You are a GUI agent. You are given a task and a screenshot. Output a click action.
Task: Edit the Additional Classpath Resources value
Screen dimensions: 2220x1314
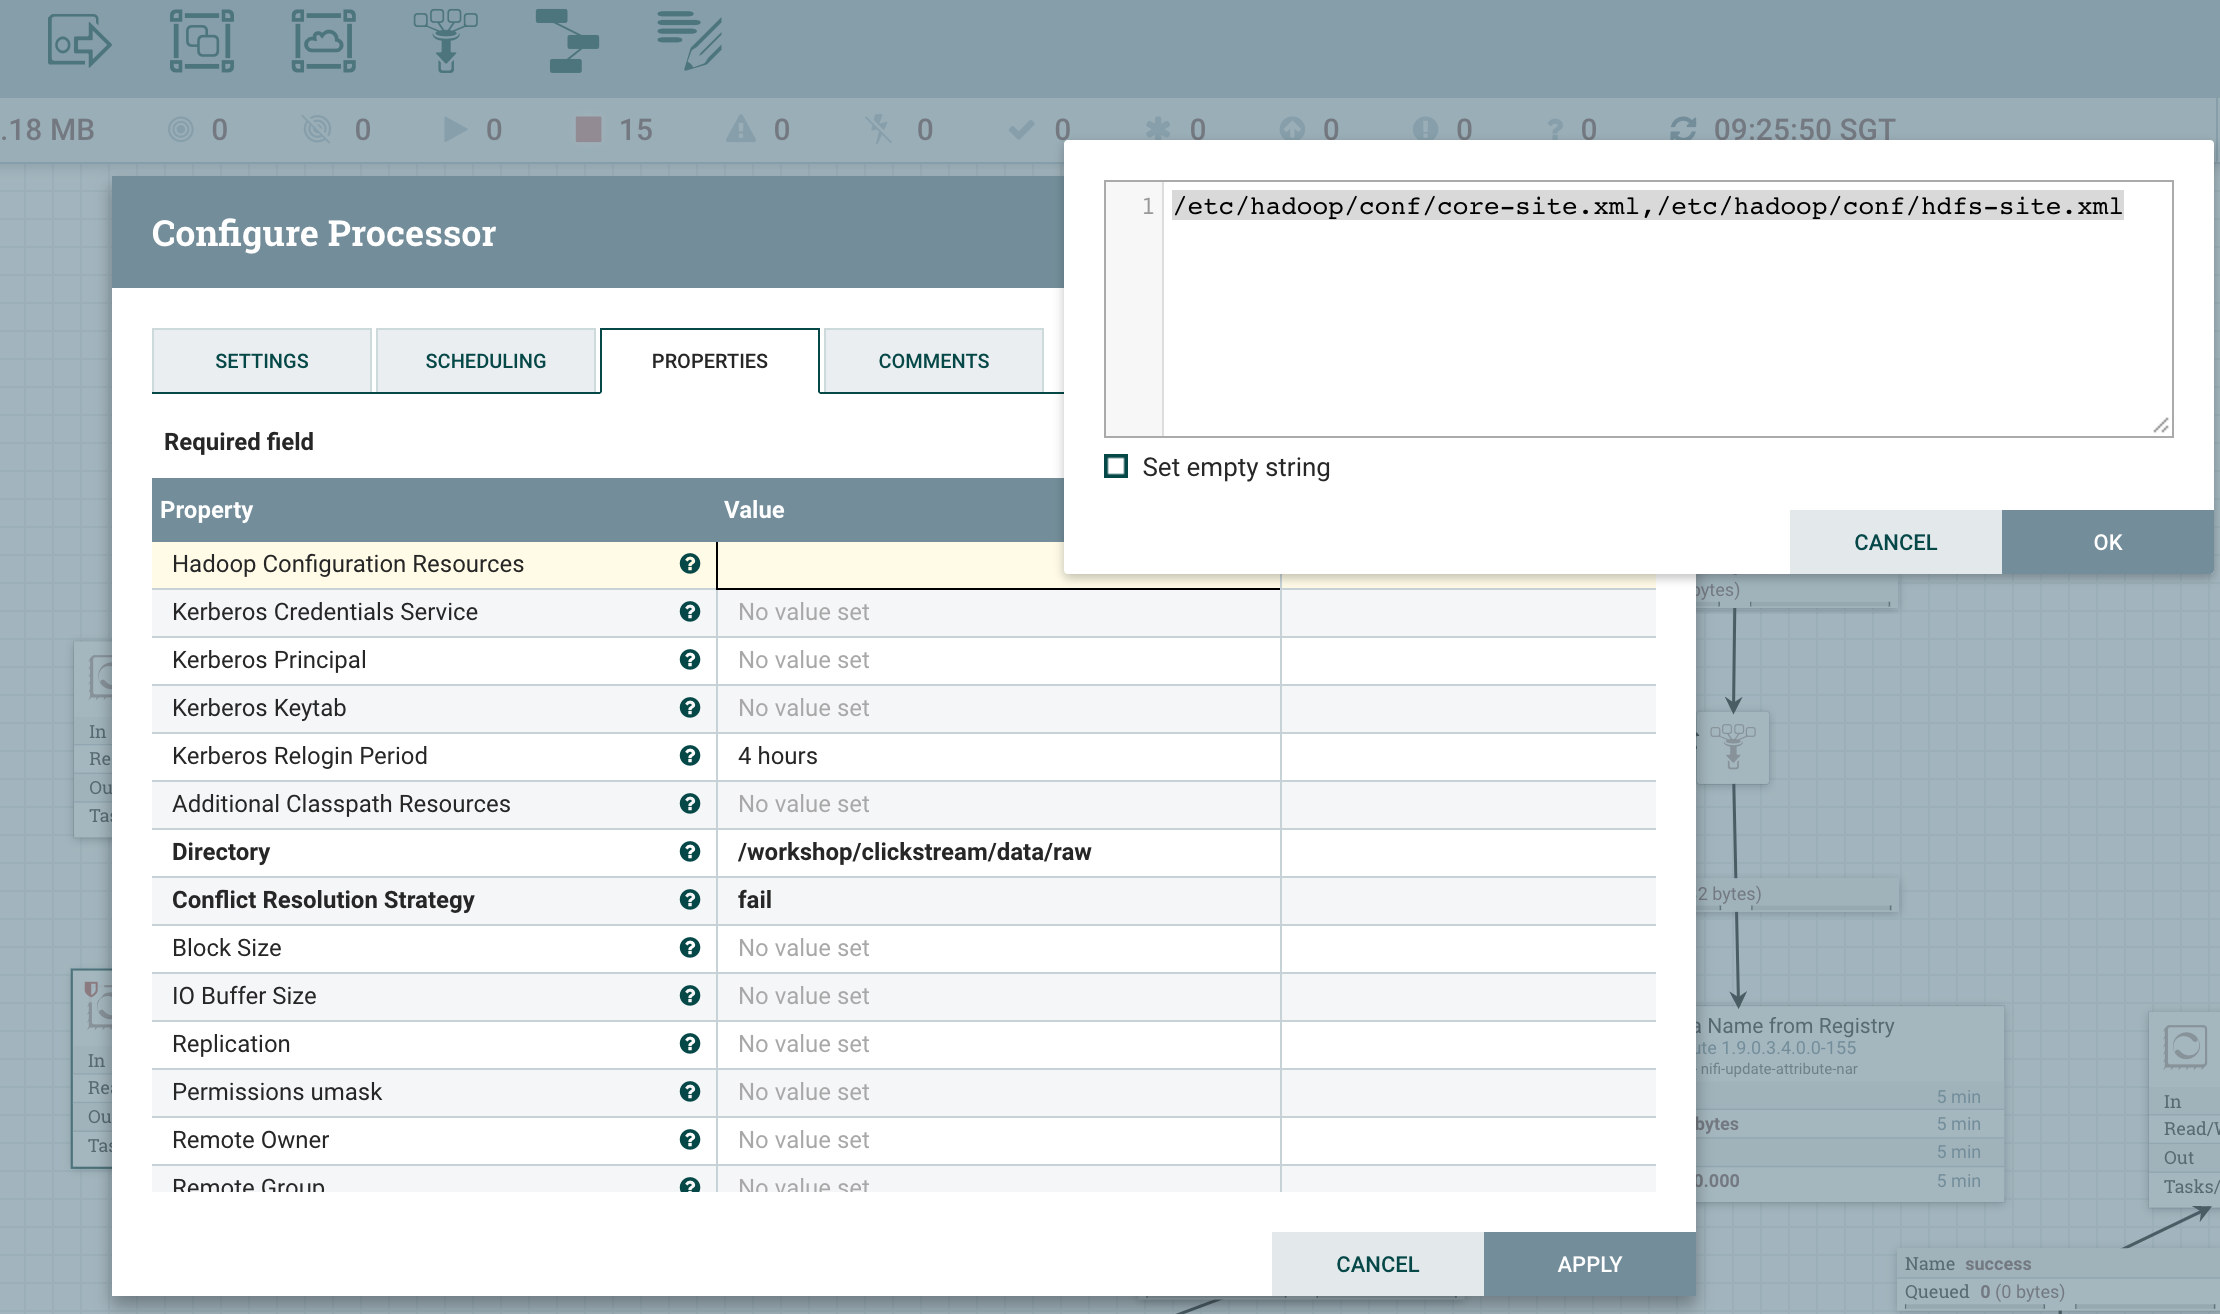(999, 804)
